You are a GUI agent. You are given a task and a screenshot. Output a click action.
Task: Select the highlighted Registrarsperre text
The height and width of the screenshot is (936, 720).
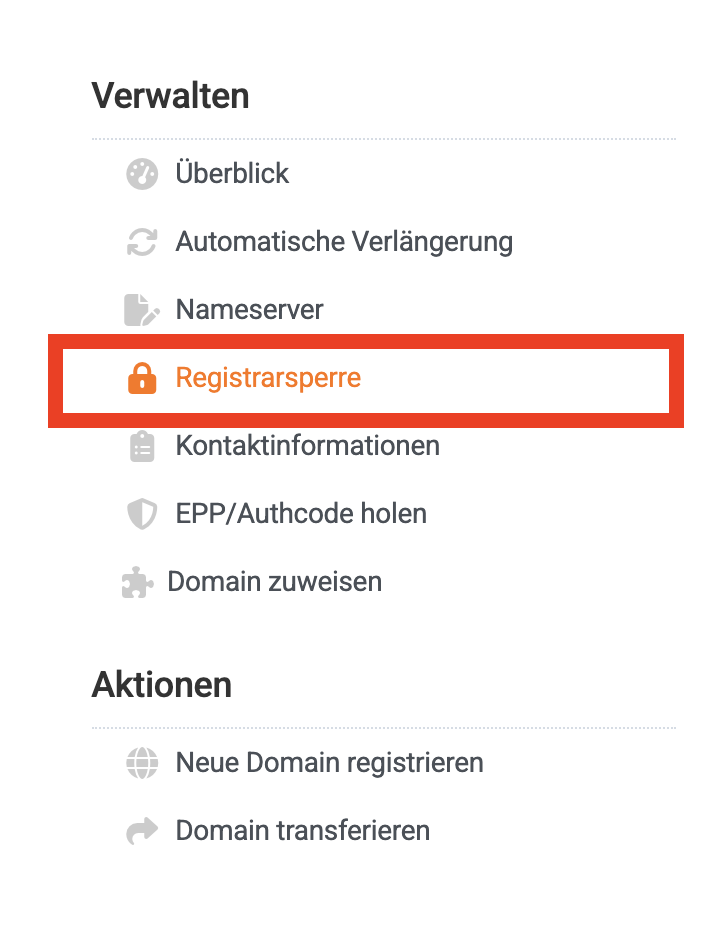pyautogui.click(x=268, y=378)
